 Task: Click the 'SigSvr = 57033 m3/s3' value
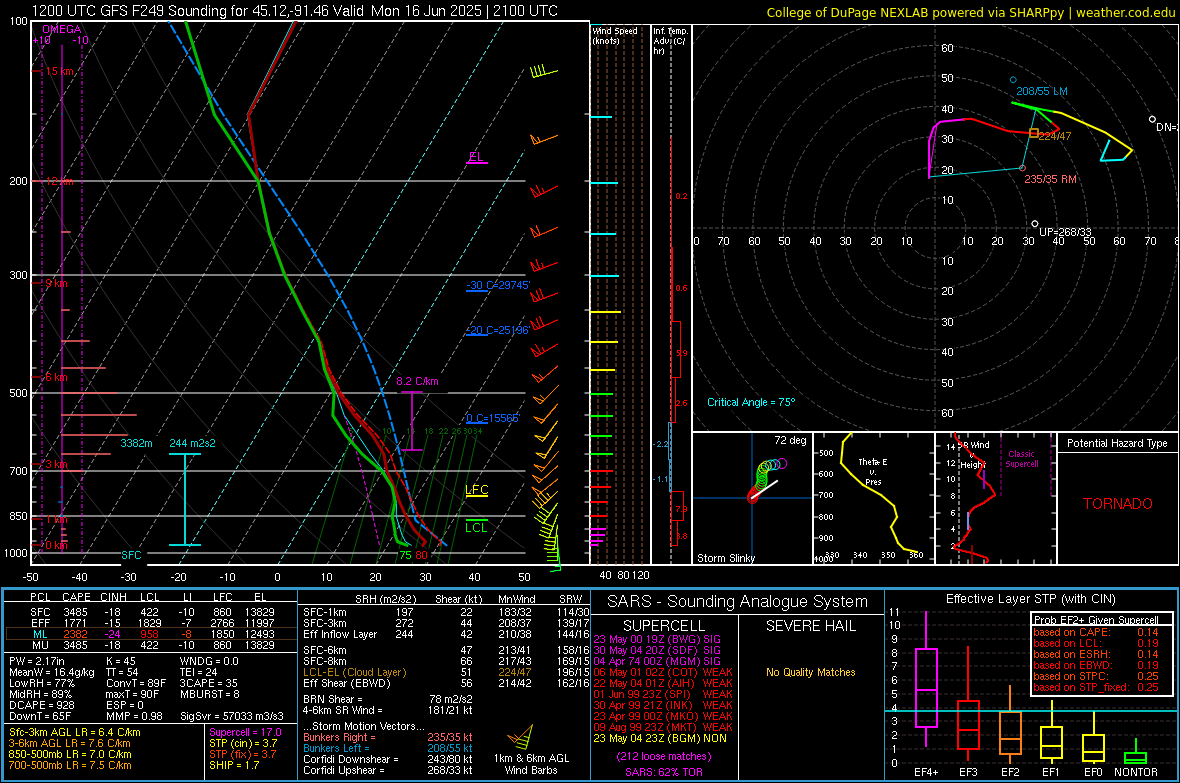pyautogui.click(x=232, y=716)
